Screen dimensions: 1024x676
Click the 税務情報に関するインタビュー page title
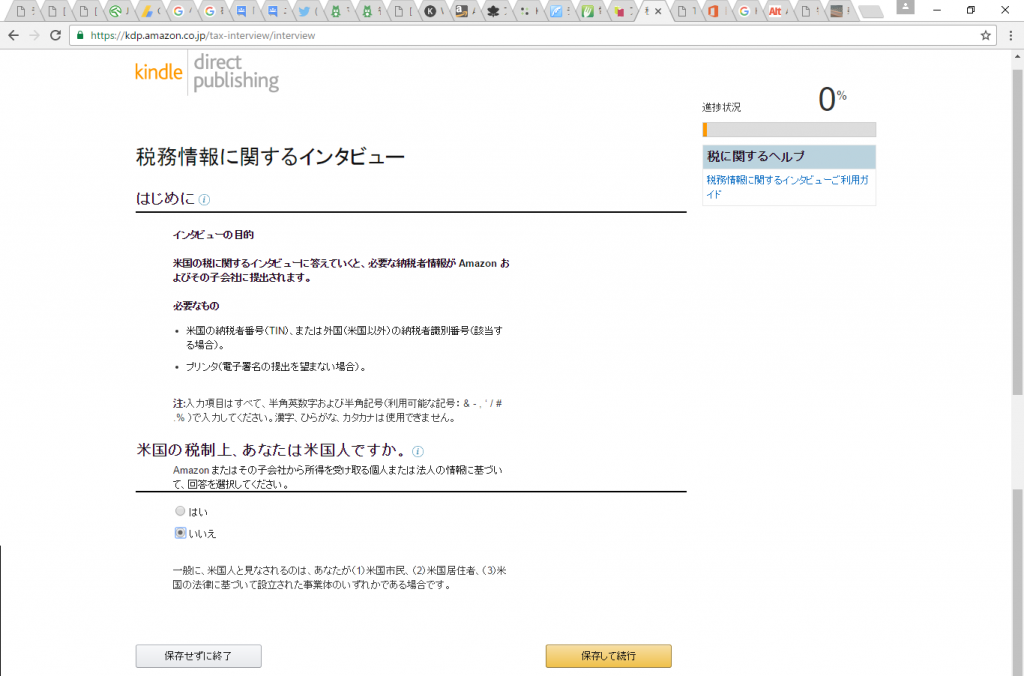tap(270, 157)
